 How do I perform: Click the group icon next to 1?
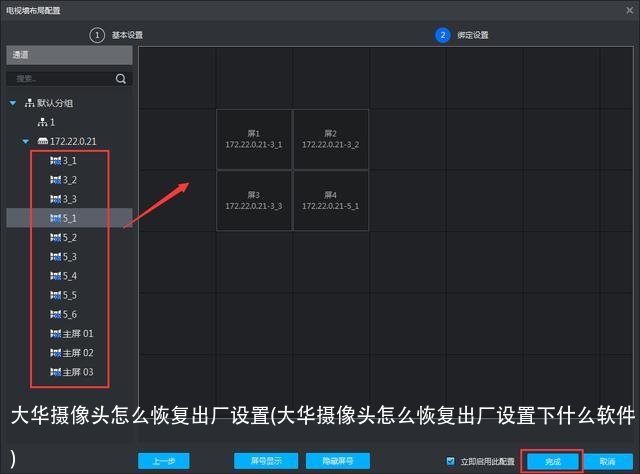(42, 122)
